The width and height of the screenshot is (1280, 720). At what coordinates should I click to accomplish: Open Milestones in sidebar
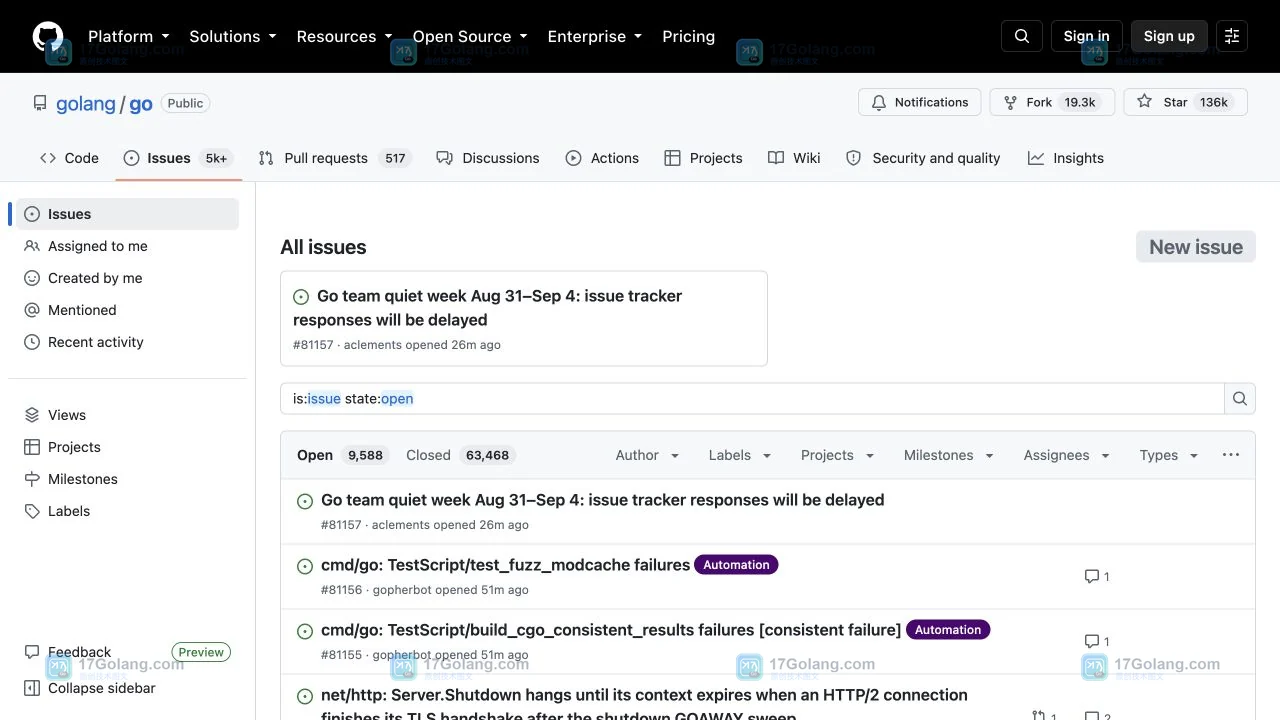(x=127, y=479)
